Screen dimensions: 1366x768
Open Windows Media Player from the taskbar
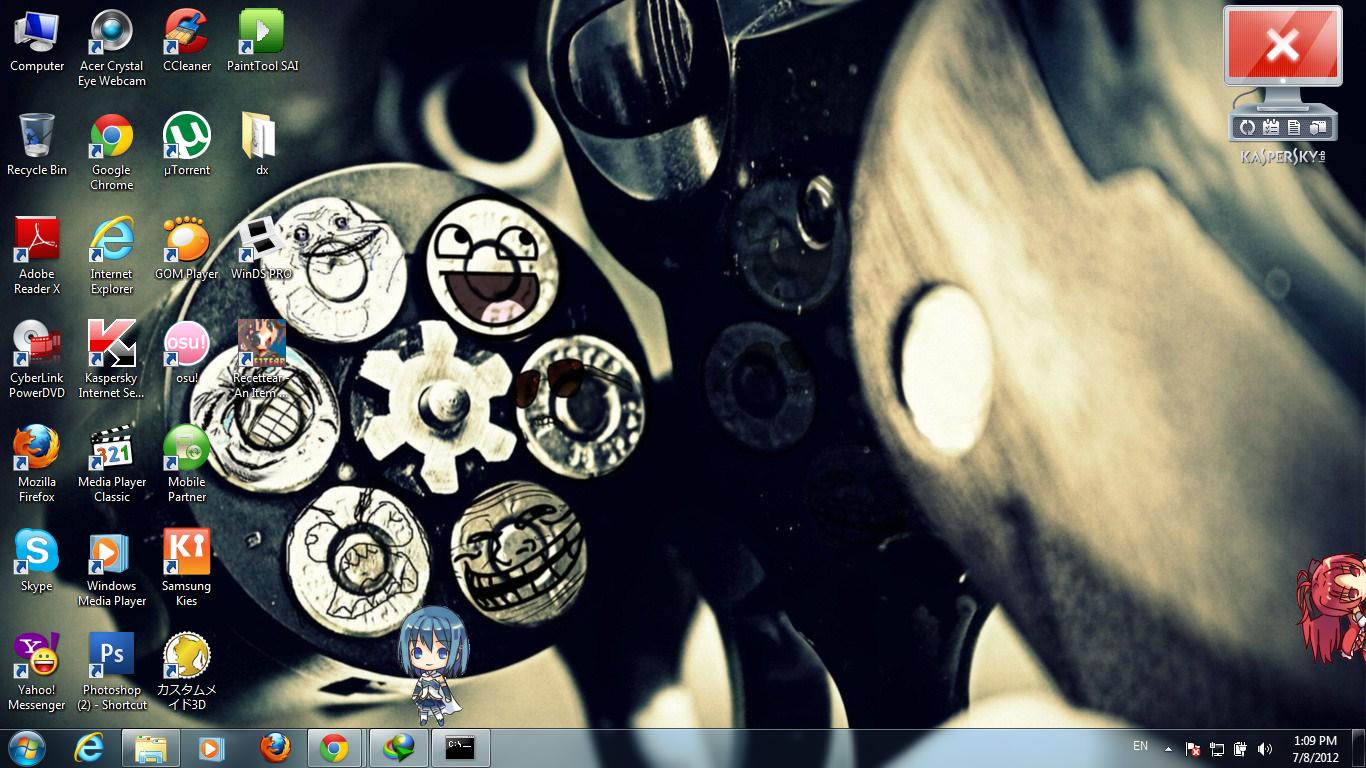212,747
